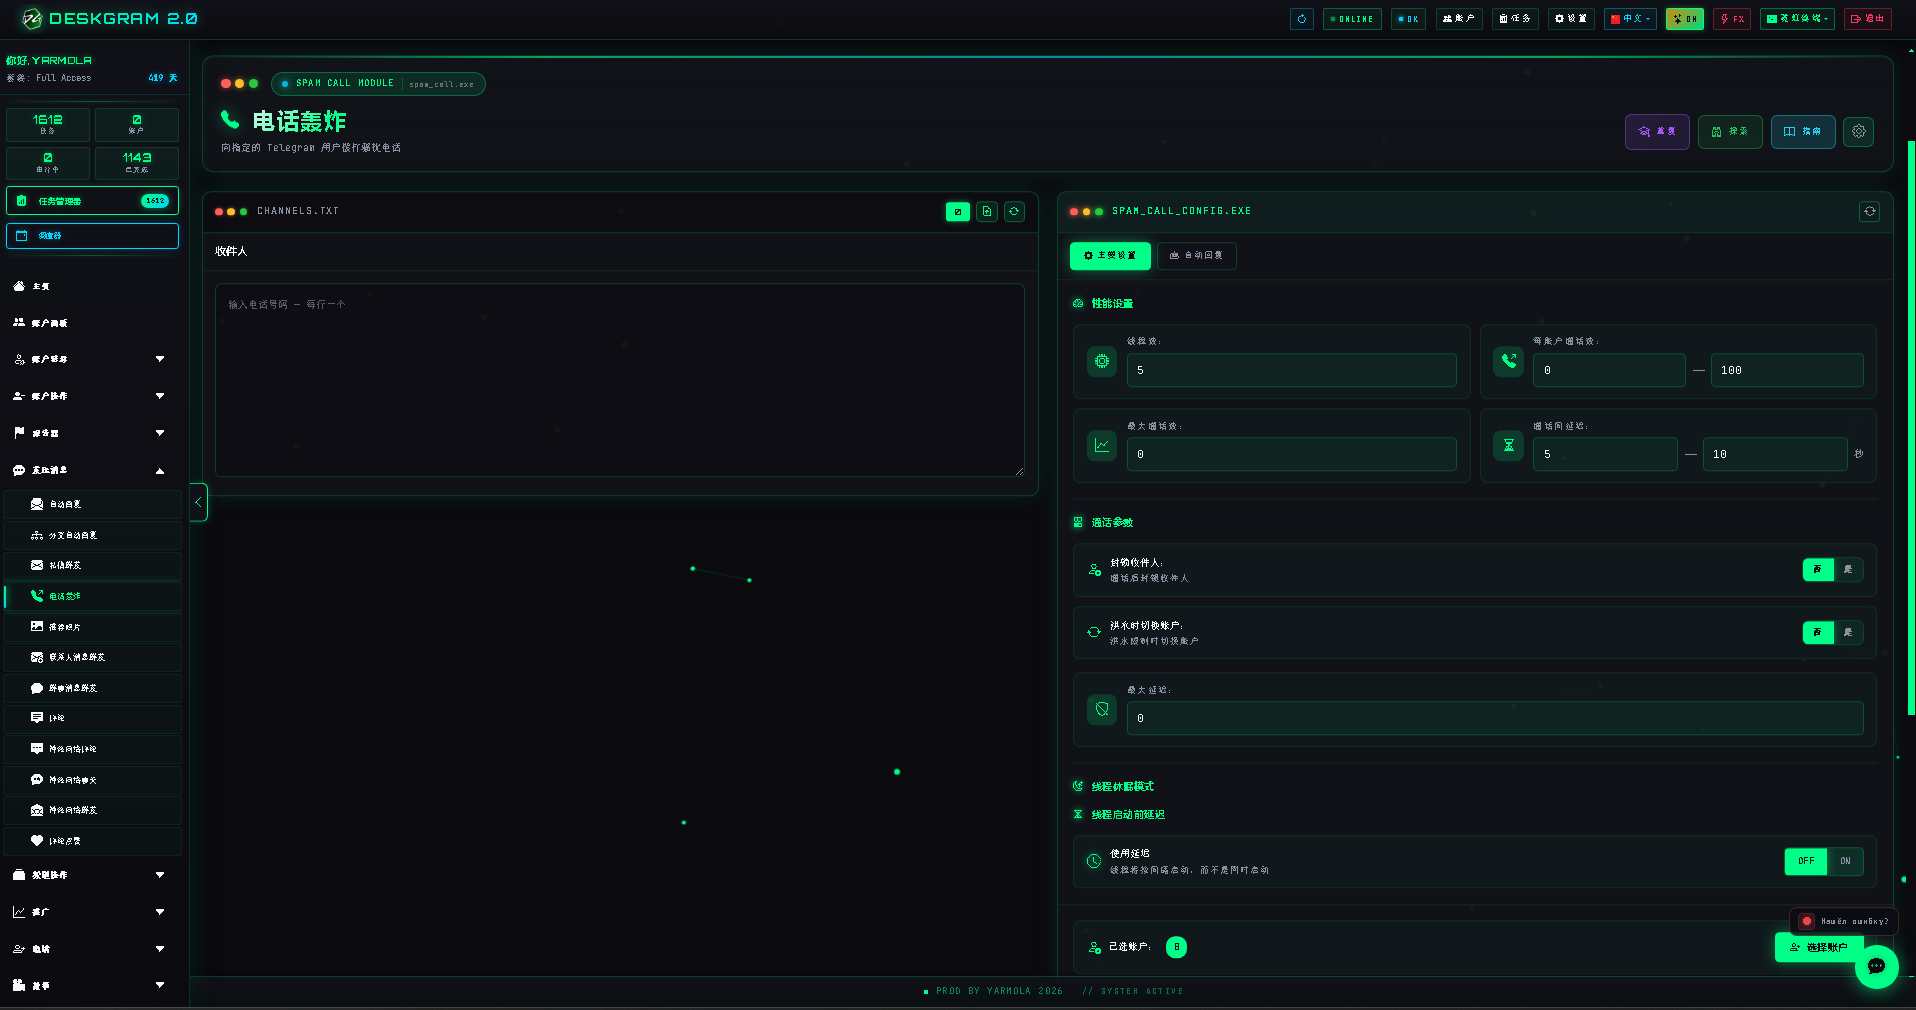1916x1010 pixels.
Task: Toggle the ON sparkle button in top bar
Action: pyautogui.click(x=1685, y=19)
